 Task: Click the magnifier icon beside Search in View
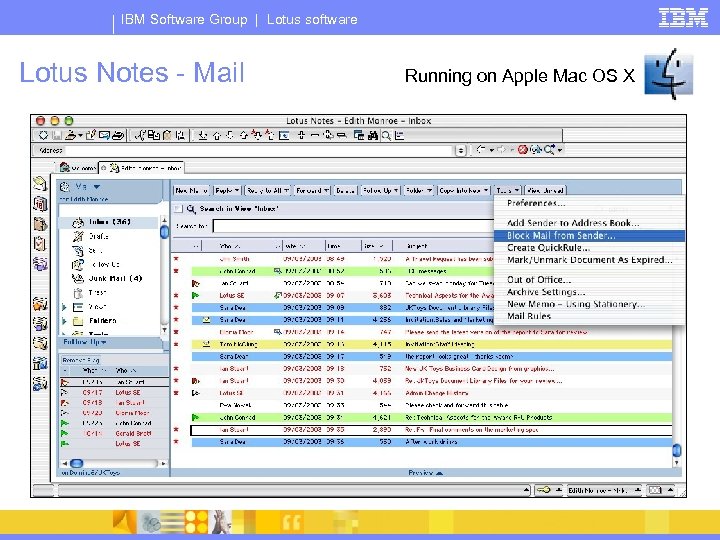pos(191,209)
